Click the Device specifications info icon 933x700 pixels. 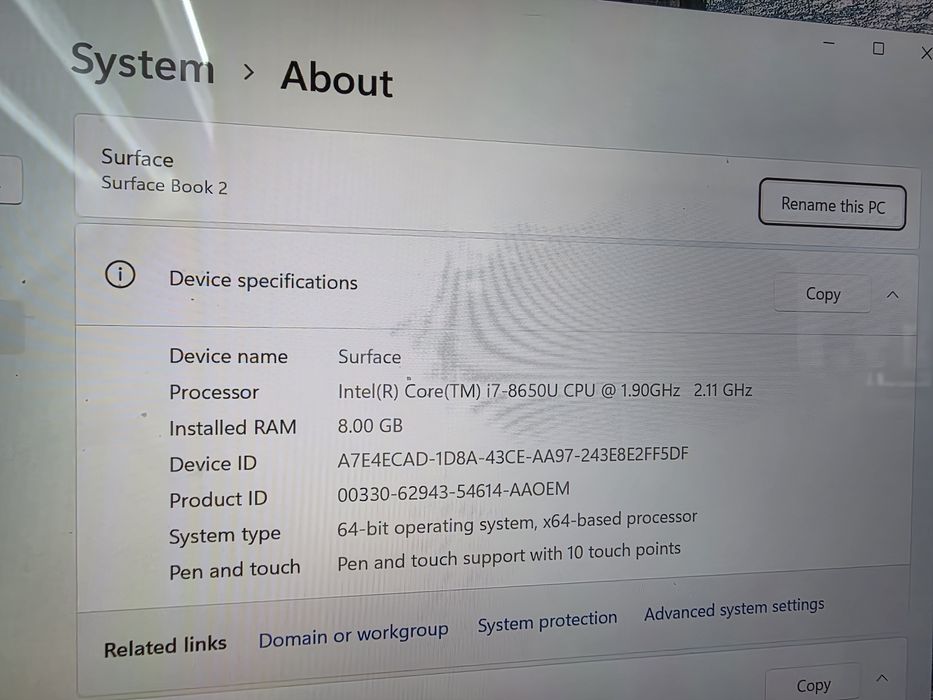(120, 274)
